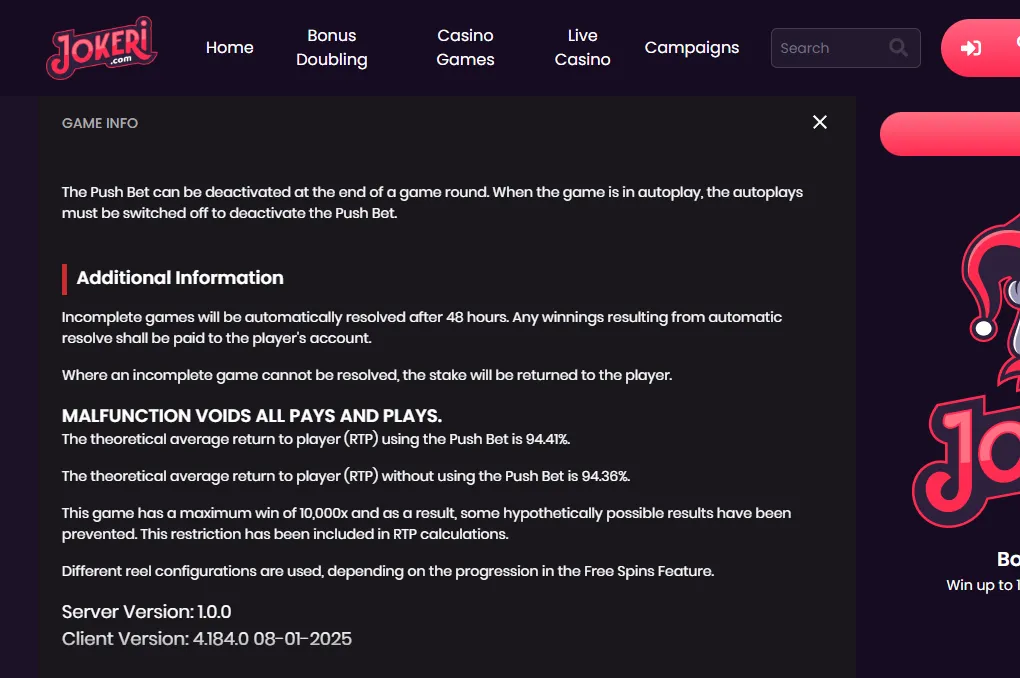The height and width of the screenshot is (678, 1020).
Task: Go to Casino Games section
Action: 465,47
